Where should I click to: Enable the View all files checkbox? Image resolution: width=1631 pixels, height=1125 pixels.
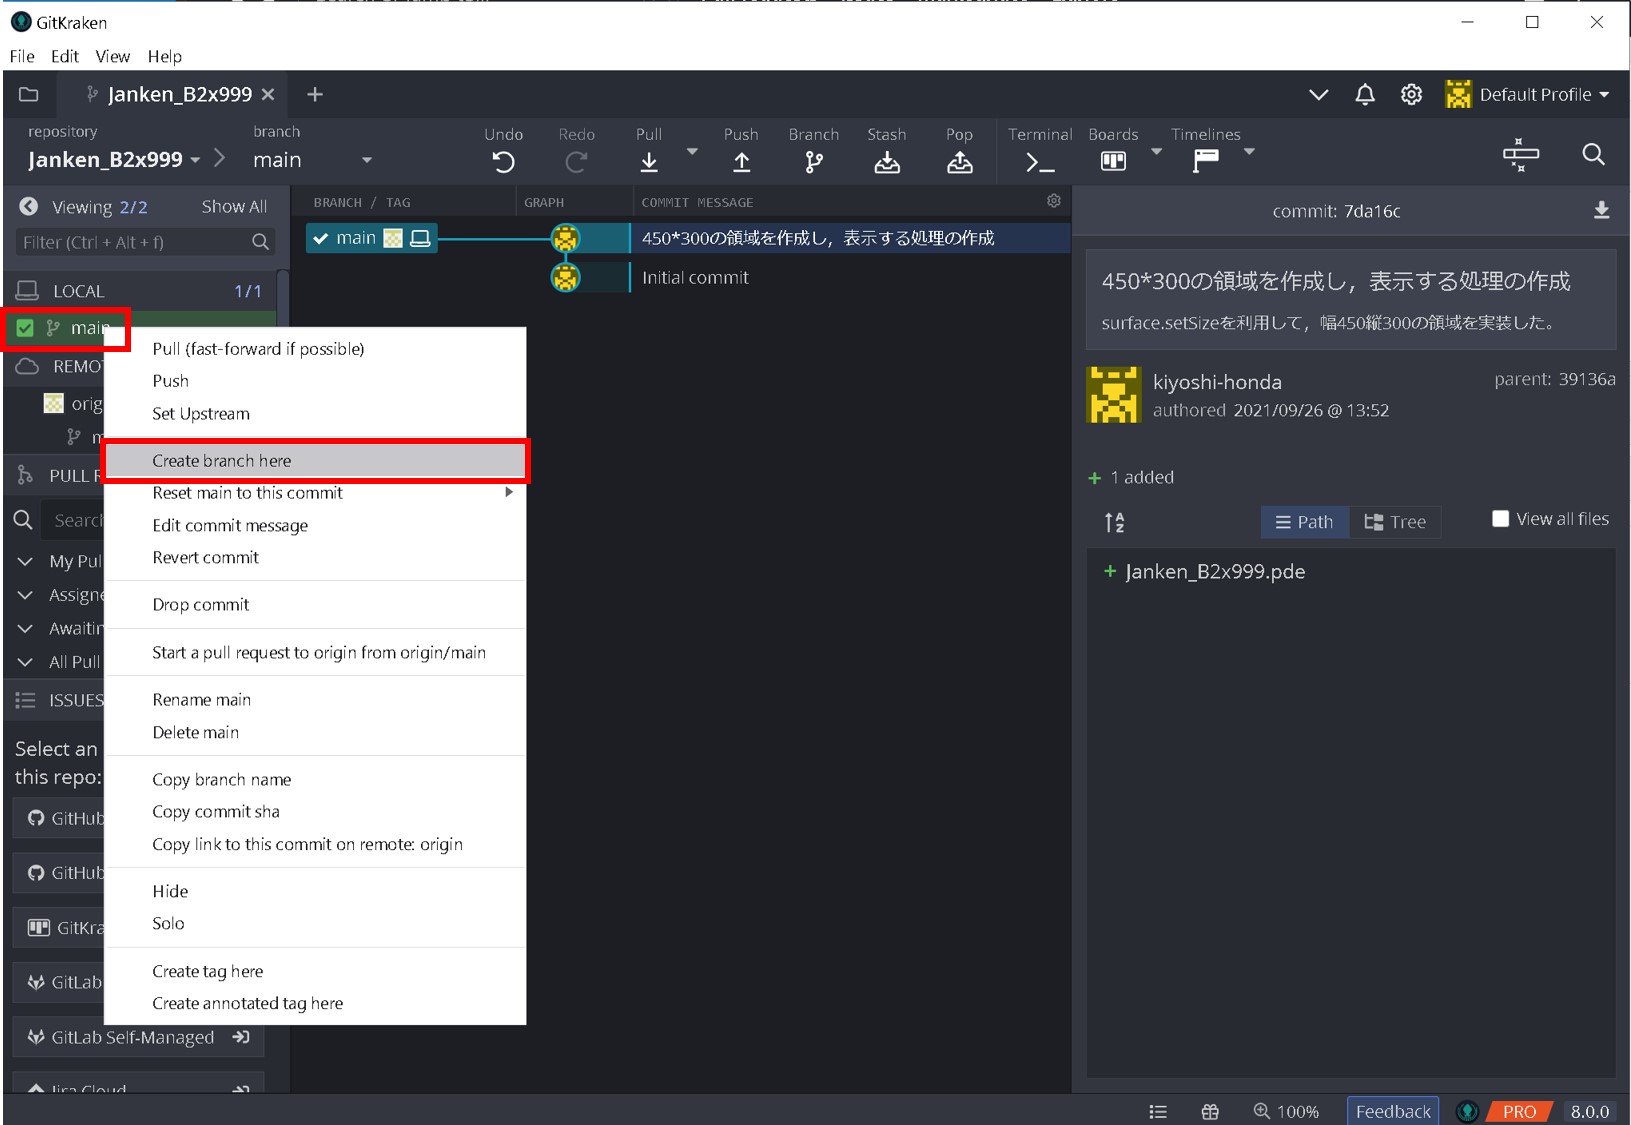coord(1500,519)
